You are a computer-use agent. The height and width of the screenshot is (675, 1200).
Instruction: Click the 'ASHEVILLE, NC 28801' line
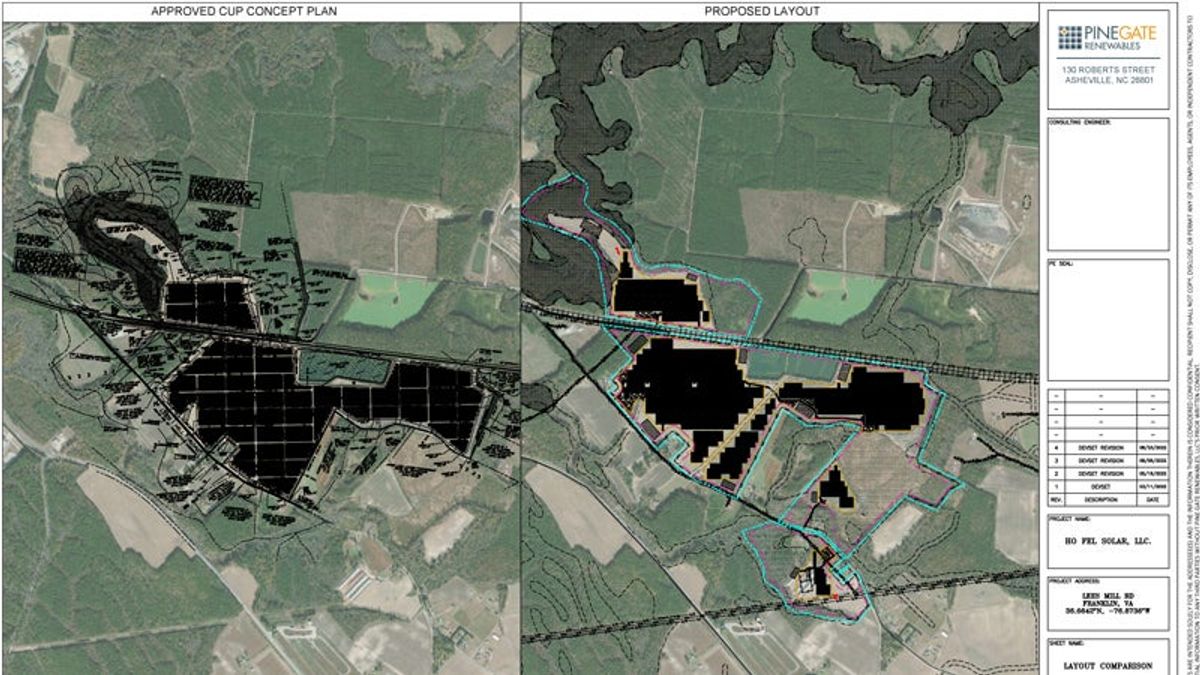coord(1108,80)
